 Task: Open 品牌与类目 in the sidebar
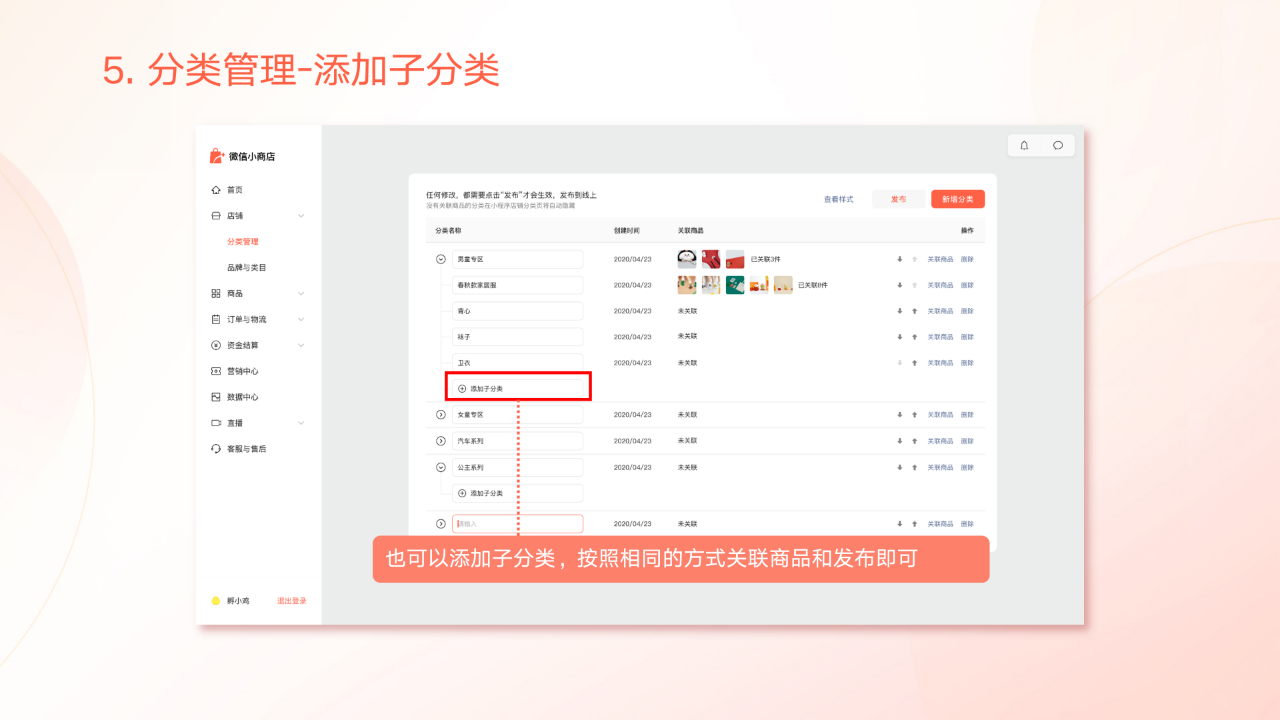(247, 268)
